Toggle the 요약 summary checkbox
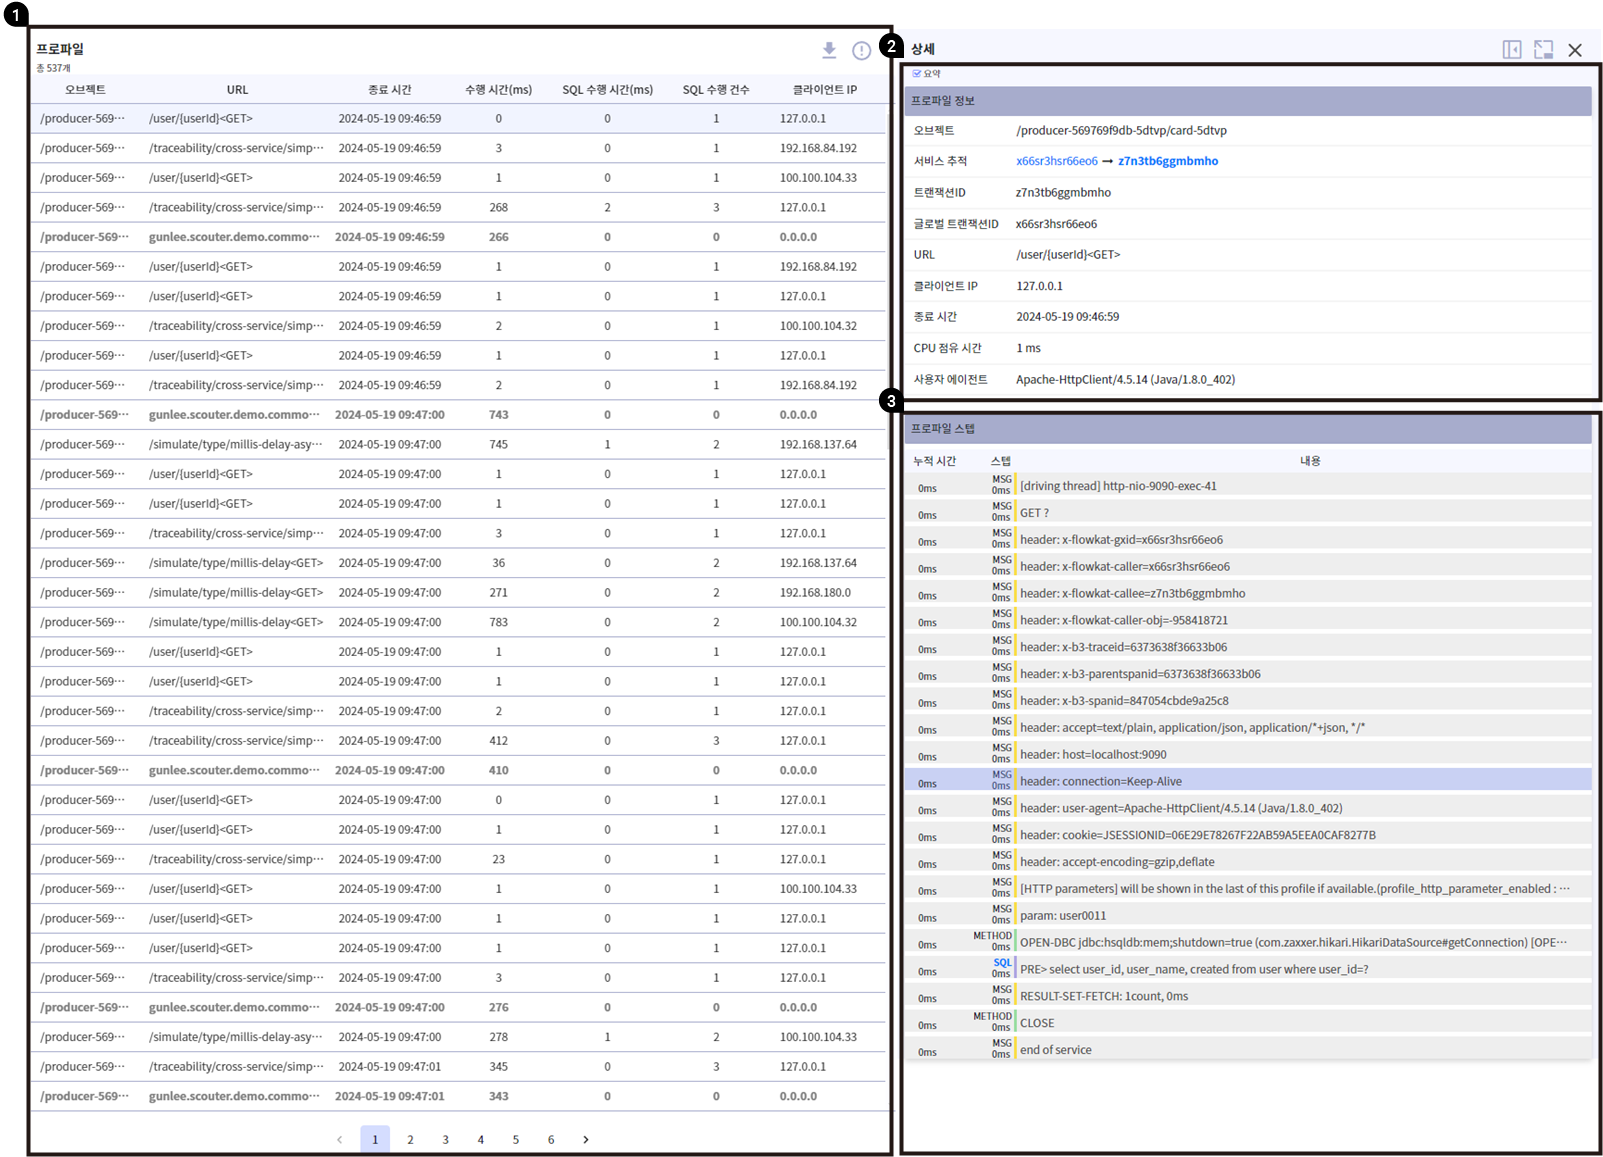Image resolution: width=1603 pixels, height=1157 pixels. tap(917, 74)
